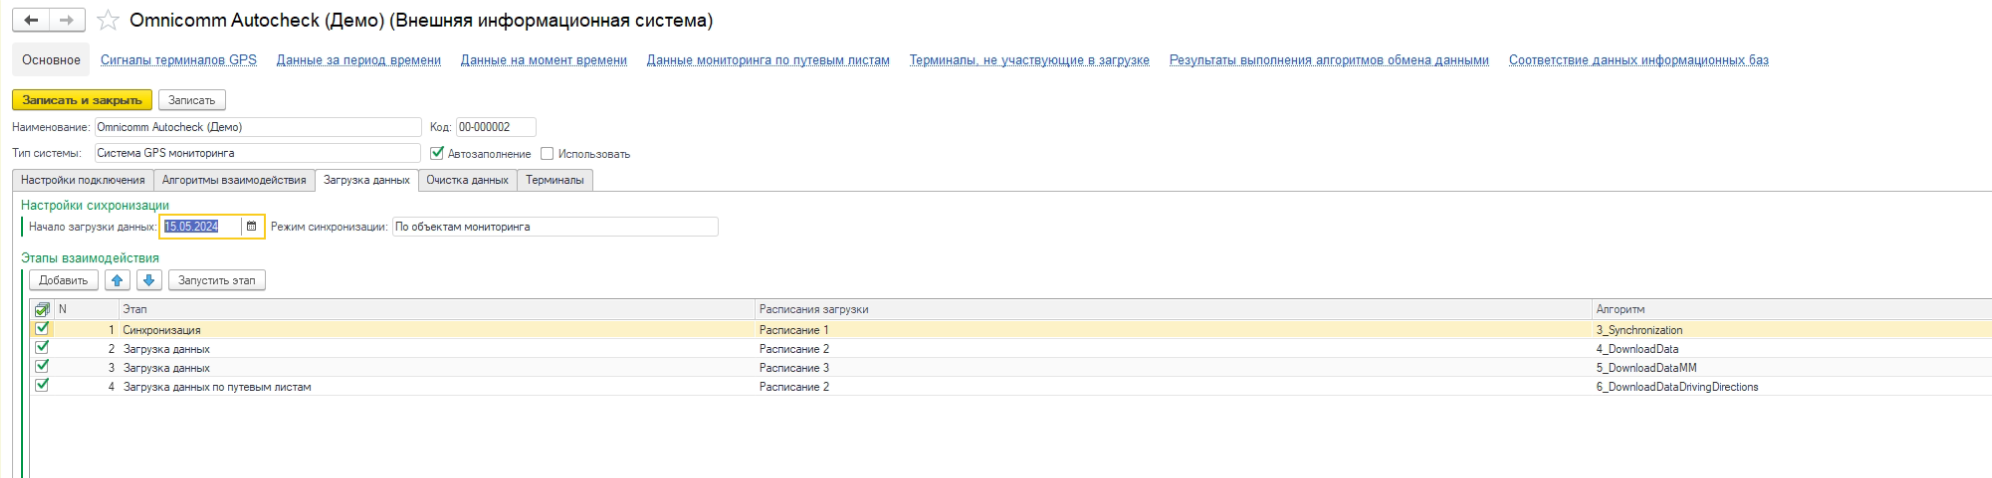Go back with the left arrow icon

(x=30, y=20)
